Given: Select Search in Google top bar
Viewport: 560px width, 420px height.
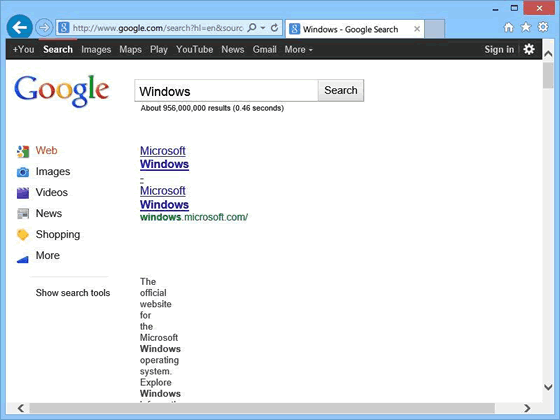Looking at the screenshot, I should coord(58,49).
